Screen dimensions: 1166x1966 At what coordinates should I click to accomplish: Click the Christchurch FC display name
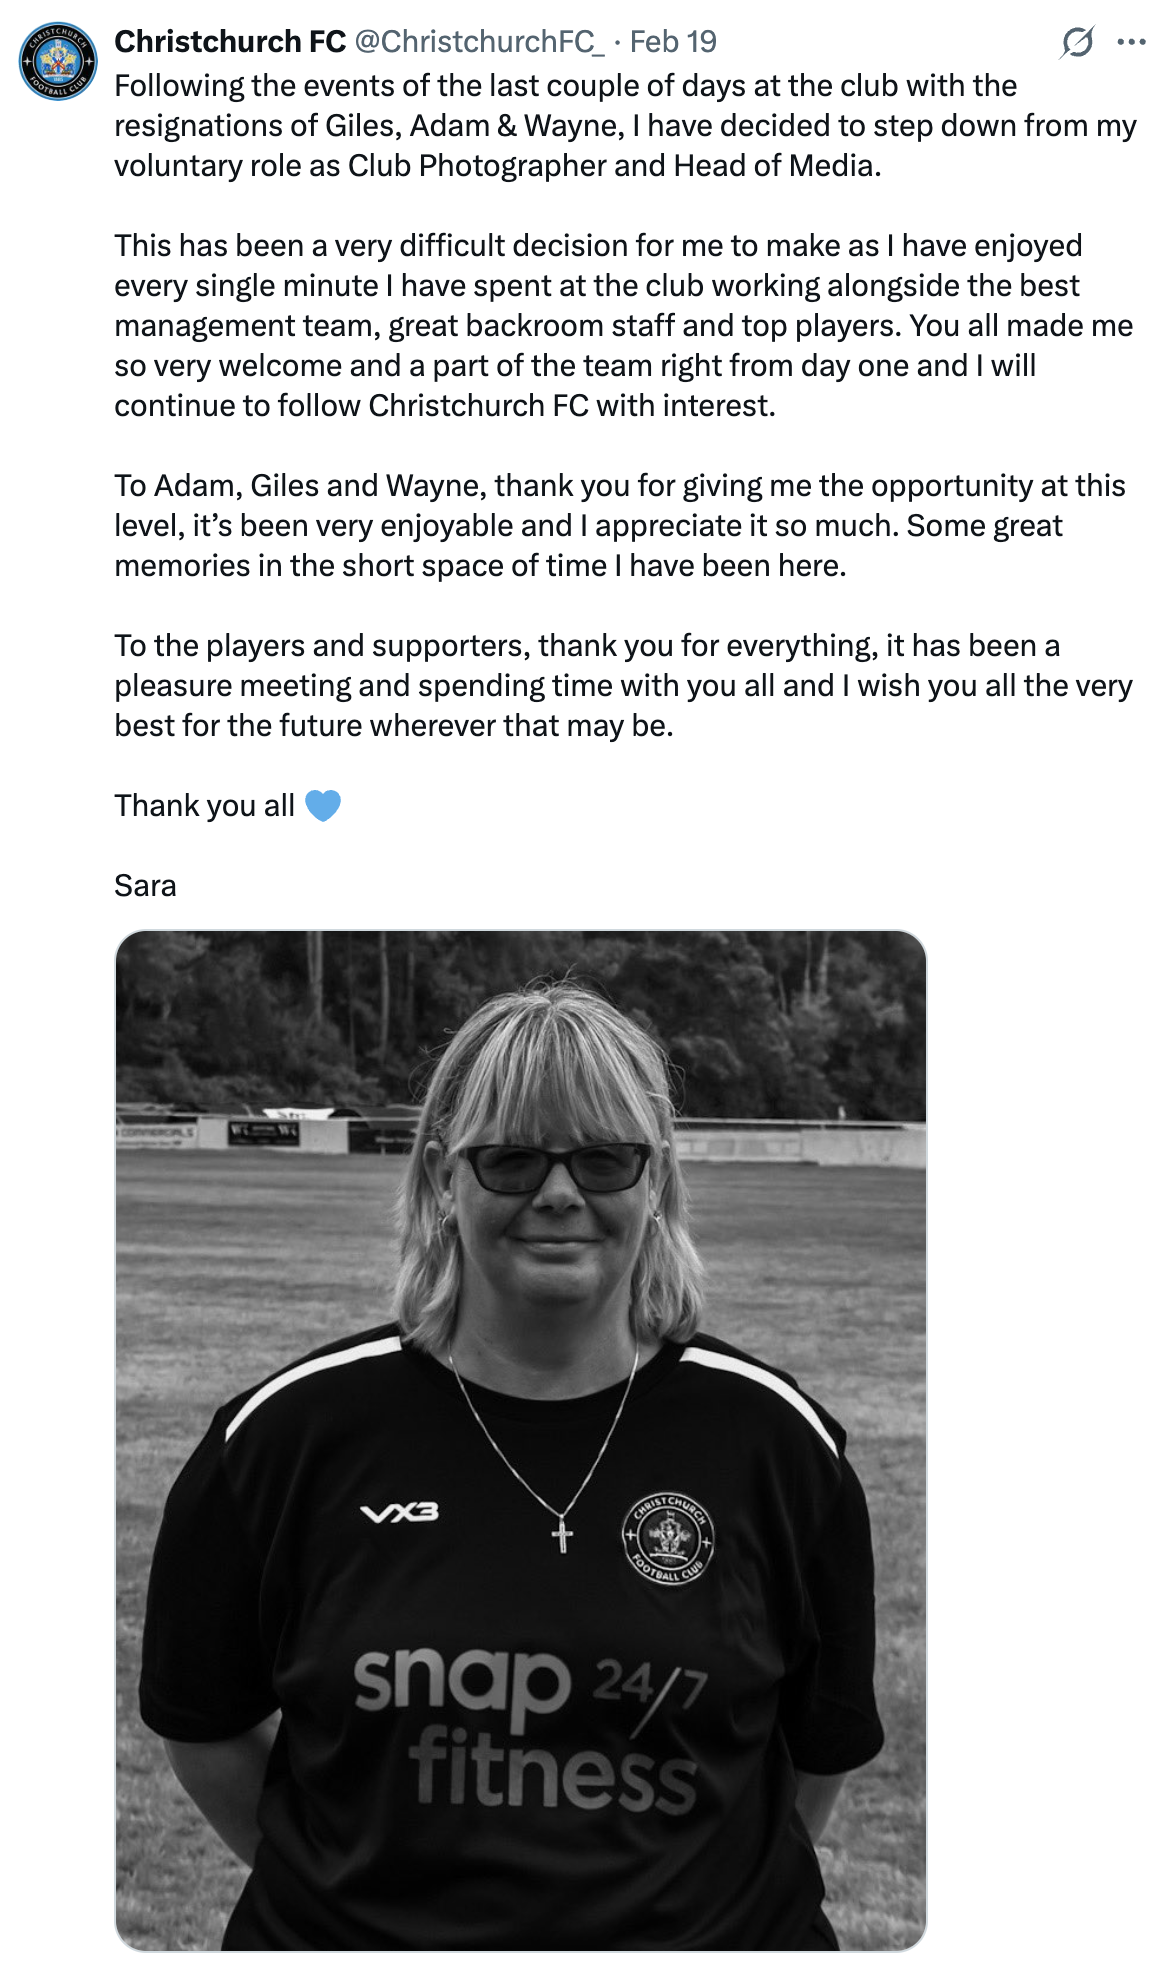coord(230,42)
